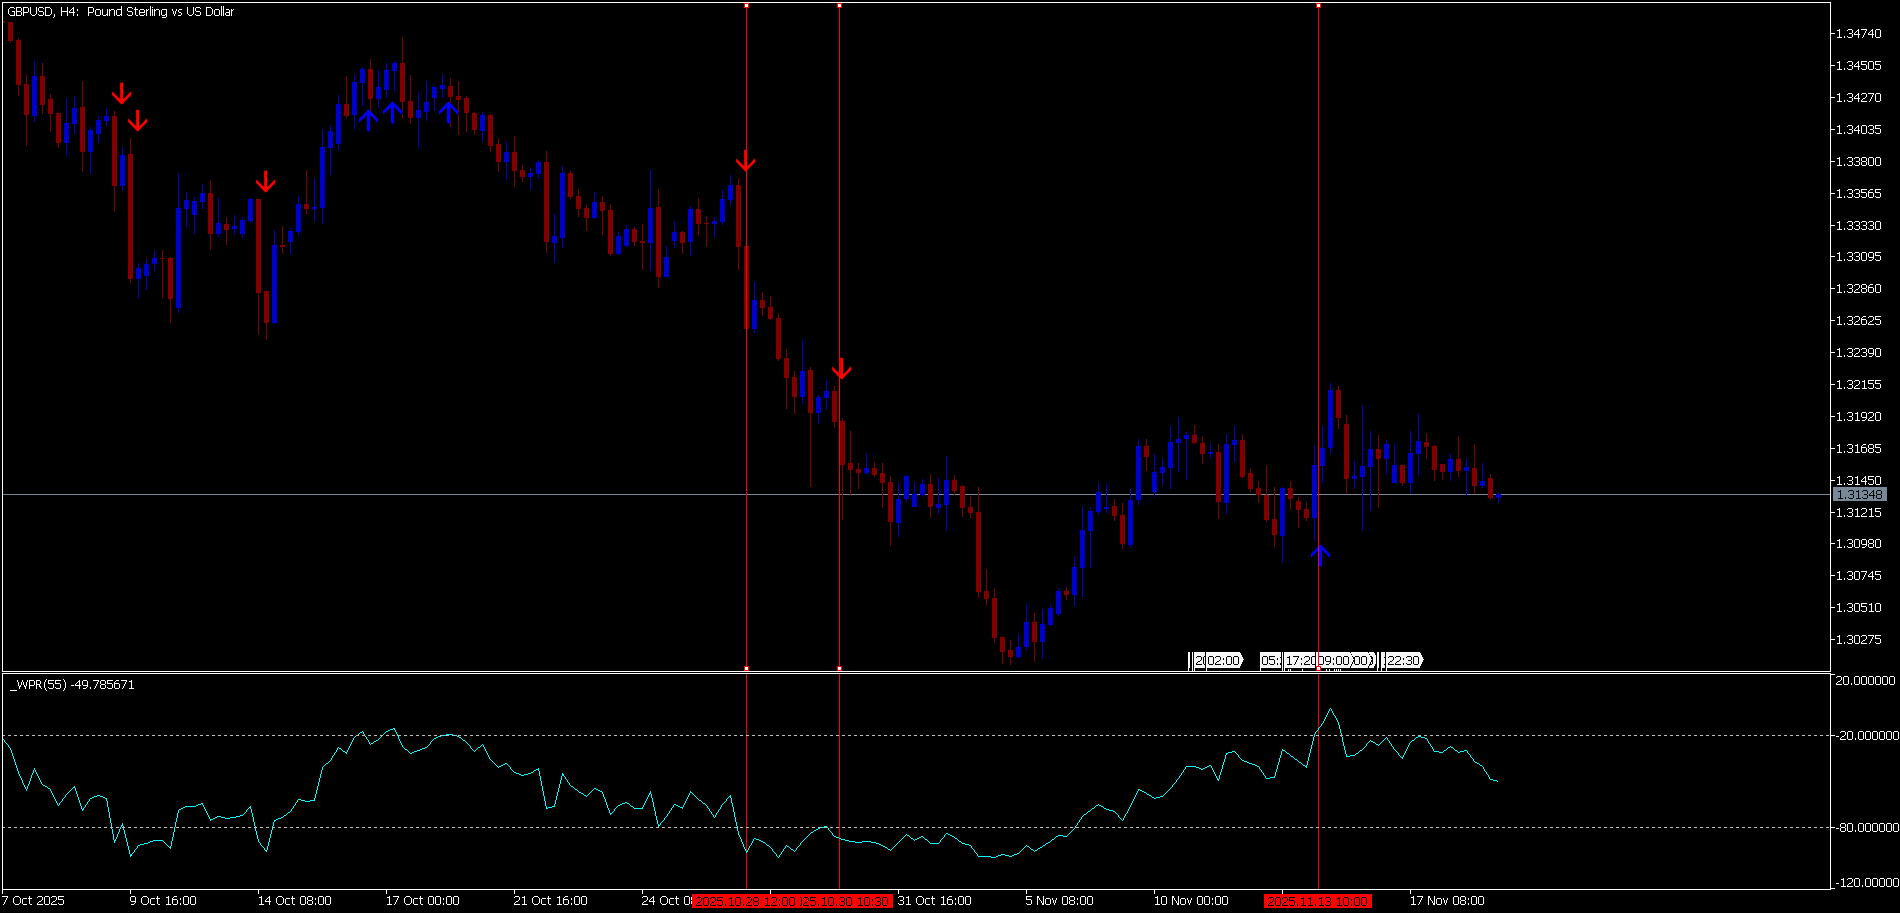Screen dimensions: 1900x913
Task: Click the 1.30745 price axis label
Action: pyautogui.click(x=1859, y=576)
